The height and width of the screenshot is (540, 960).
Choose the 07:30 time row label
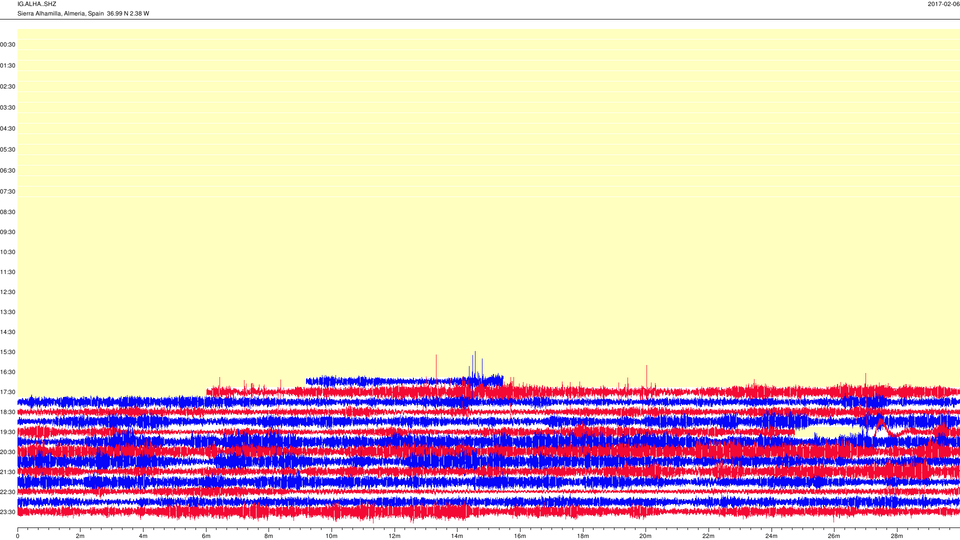(7, 192)
